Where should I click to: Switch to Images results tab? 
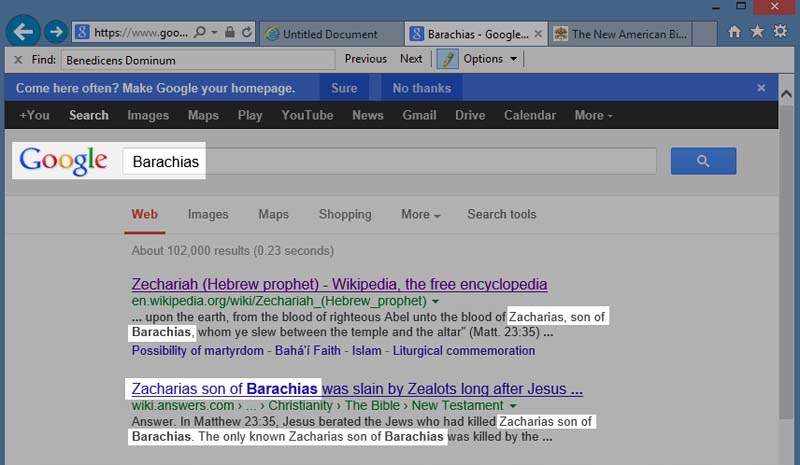tap(208, 214)
